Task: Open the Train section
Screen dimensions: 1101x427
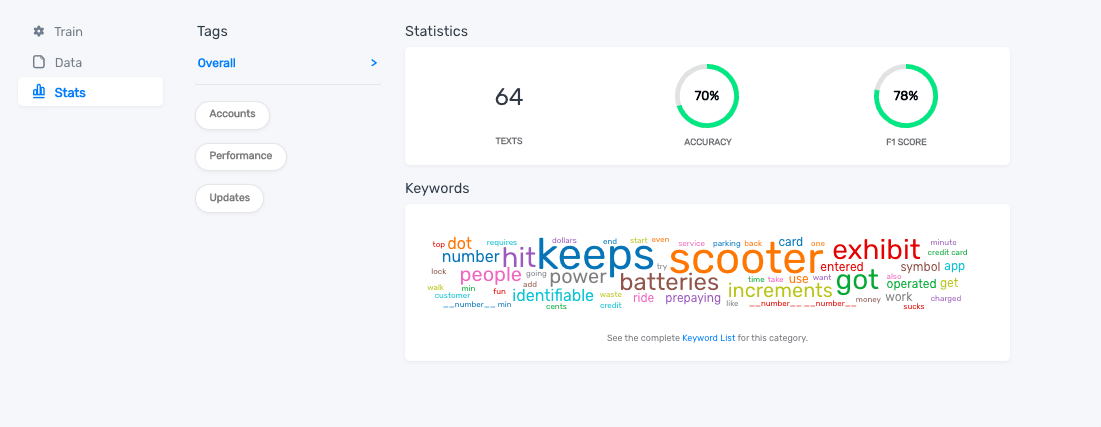Action: [x=68, y=32]
